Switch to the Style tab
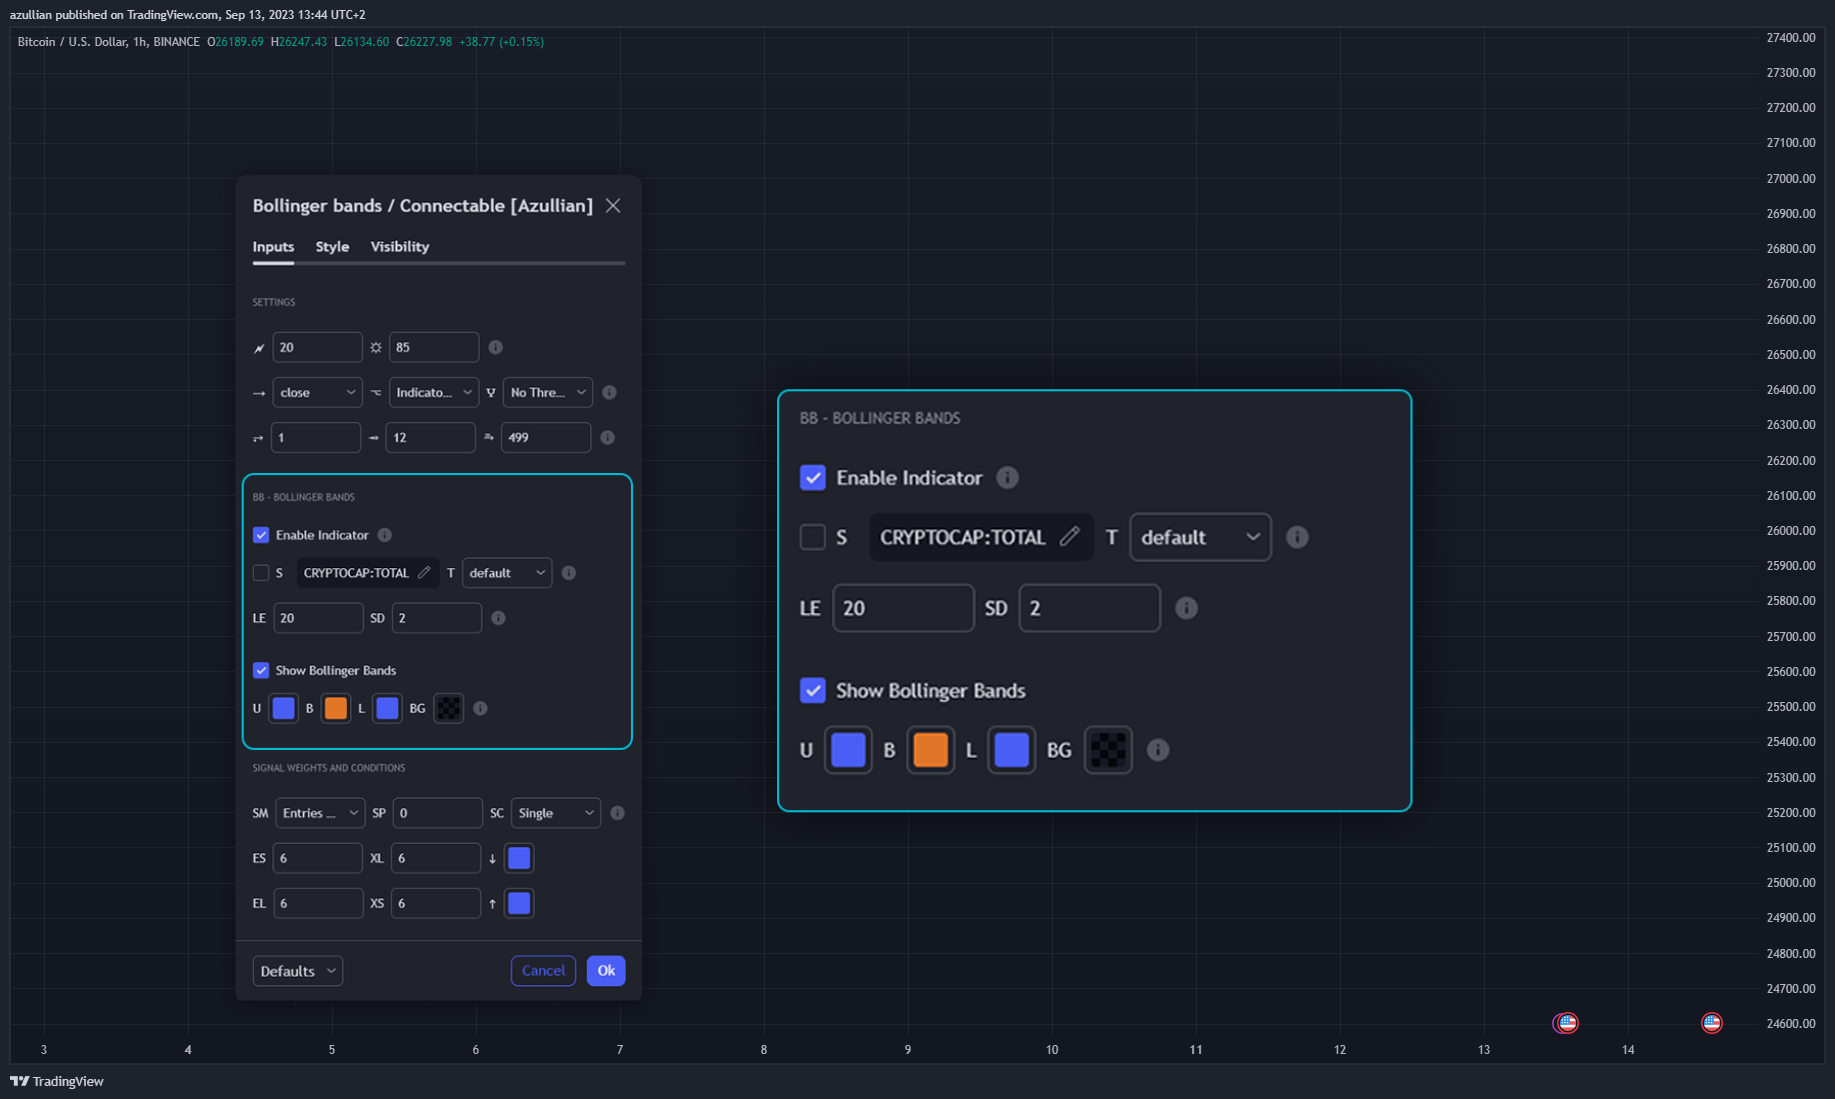Screen dimensions: 1835x1099 [x=332, y=246]
